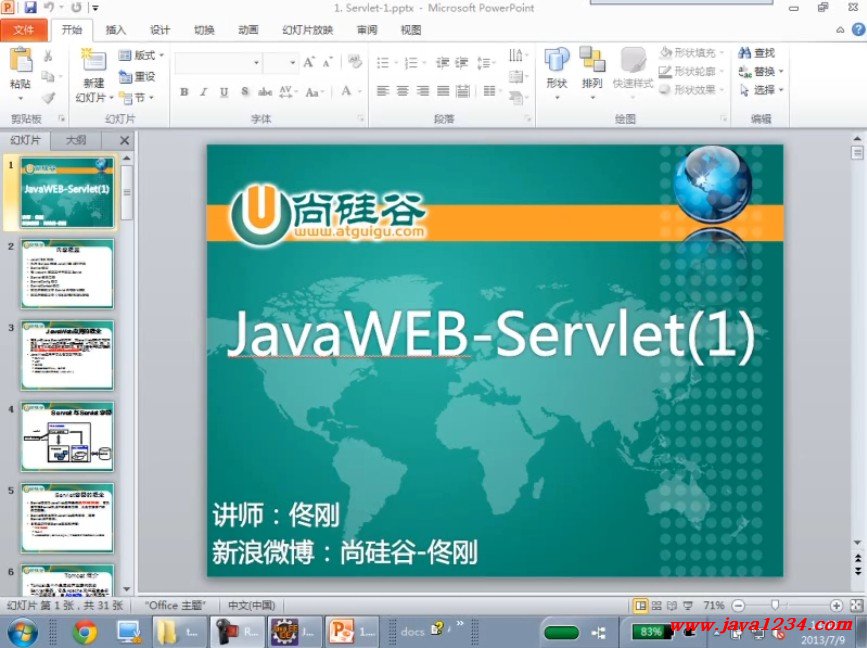This screenshot has width=867, height=648.
Task: Align text left
Action: coord(383,91)
